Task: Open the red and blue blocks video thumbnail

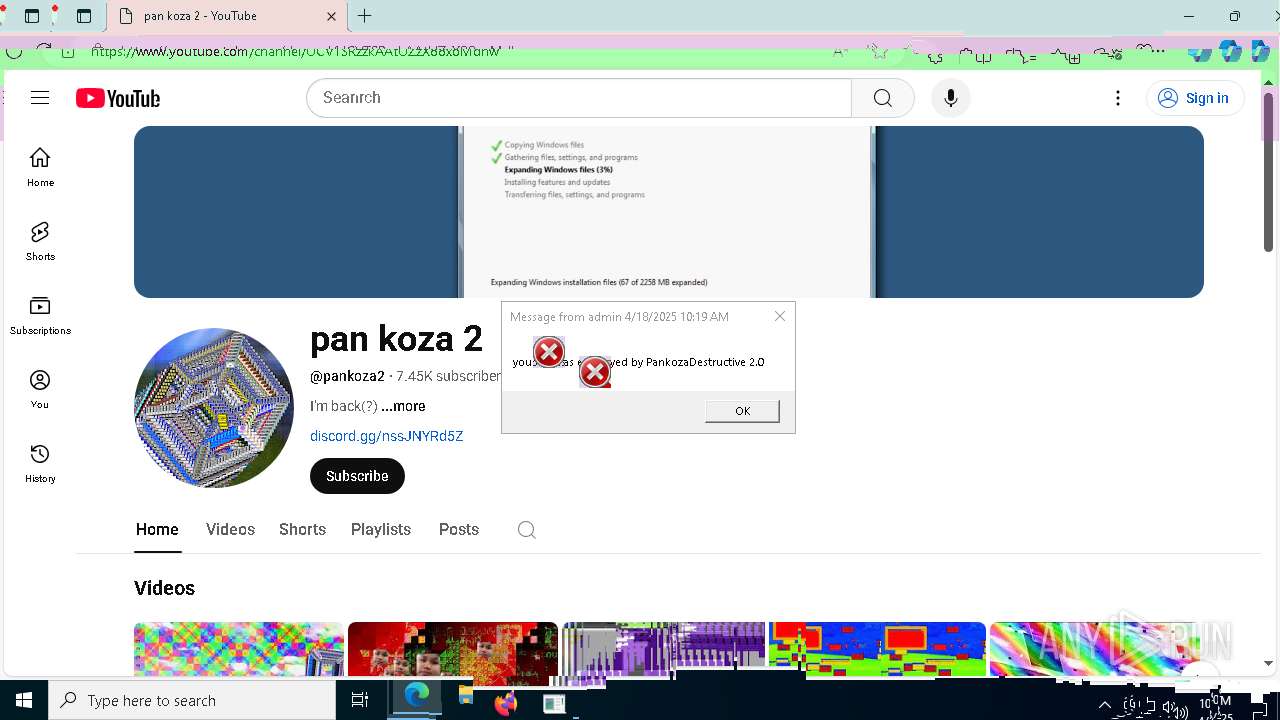Action: 877,649
